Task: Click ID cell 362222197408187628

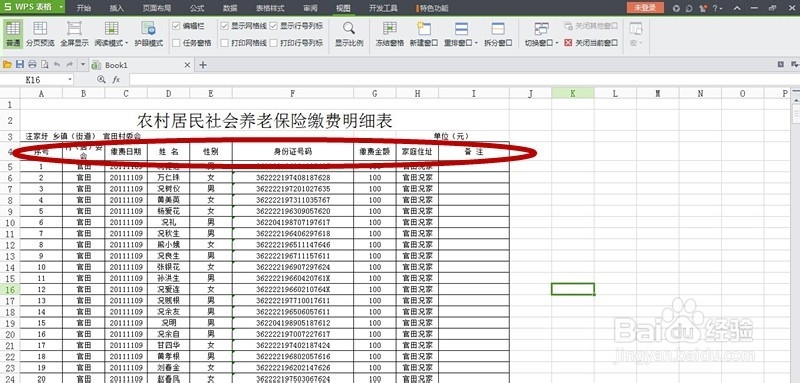Action: pyautogui.click(x=293, y=177)
